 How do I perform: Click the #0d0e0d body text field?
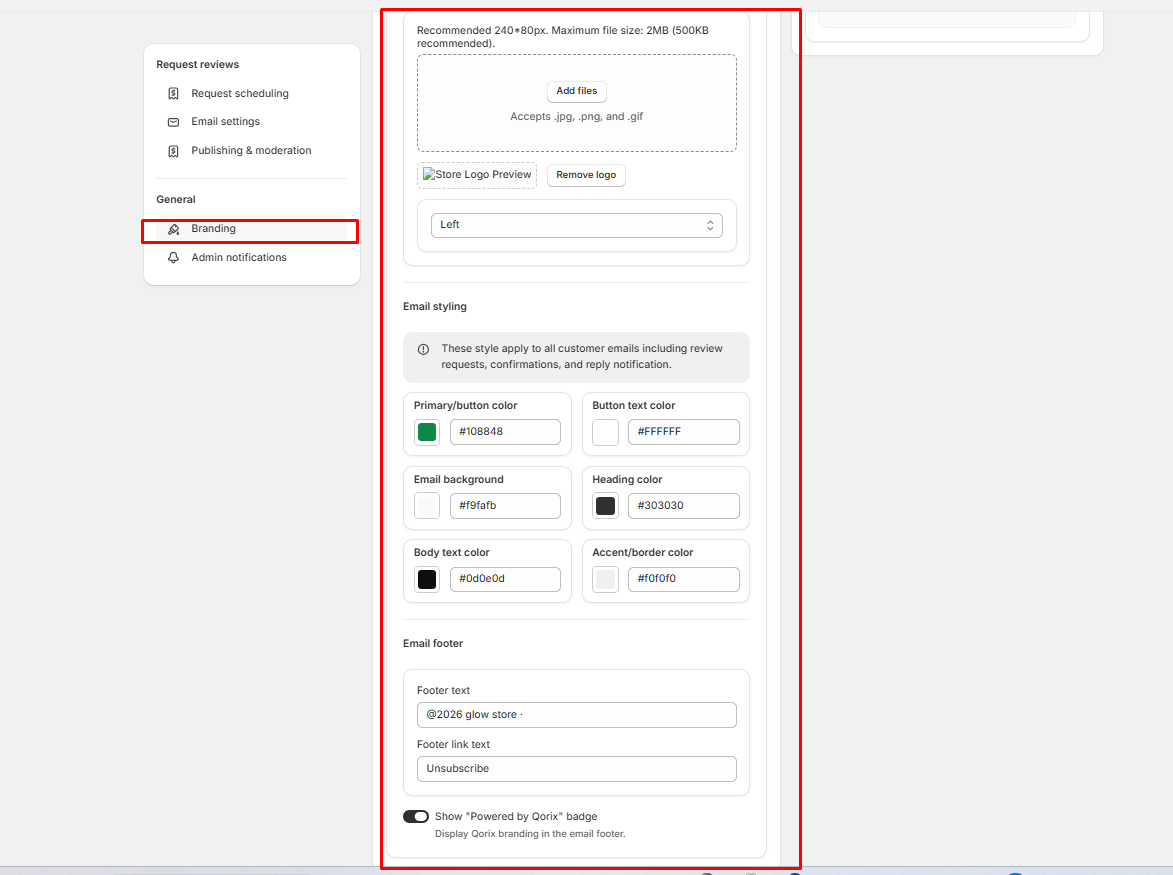[505, 580]
